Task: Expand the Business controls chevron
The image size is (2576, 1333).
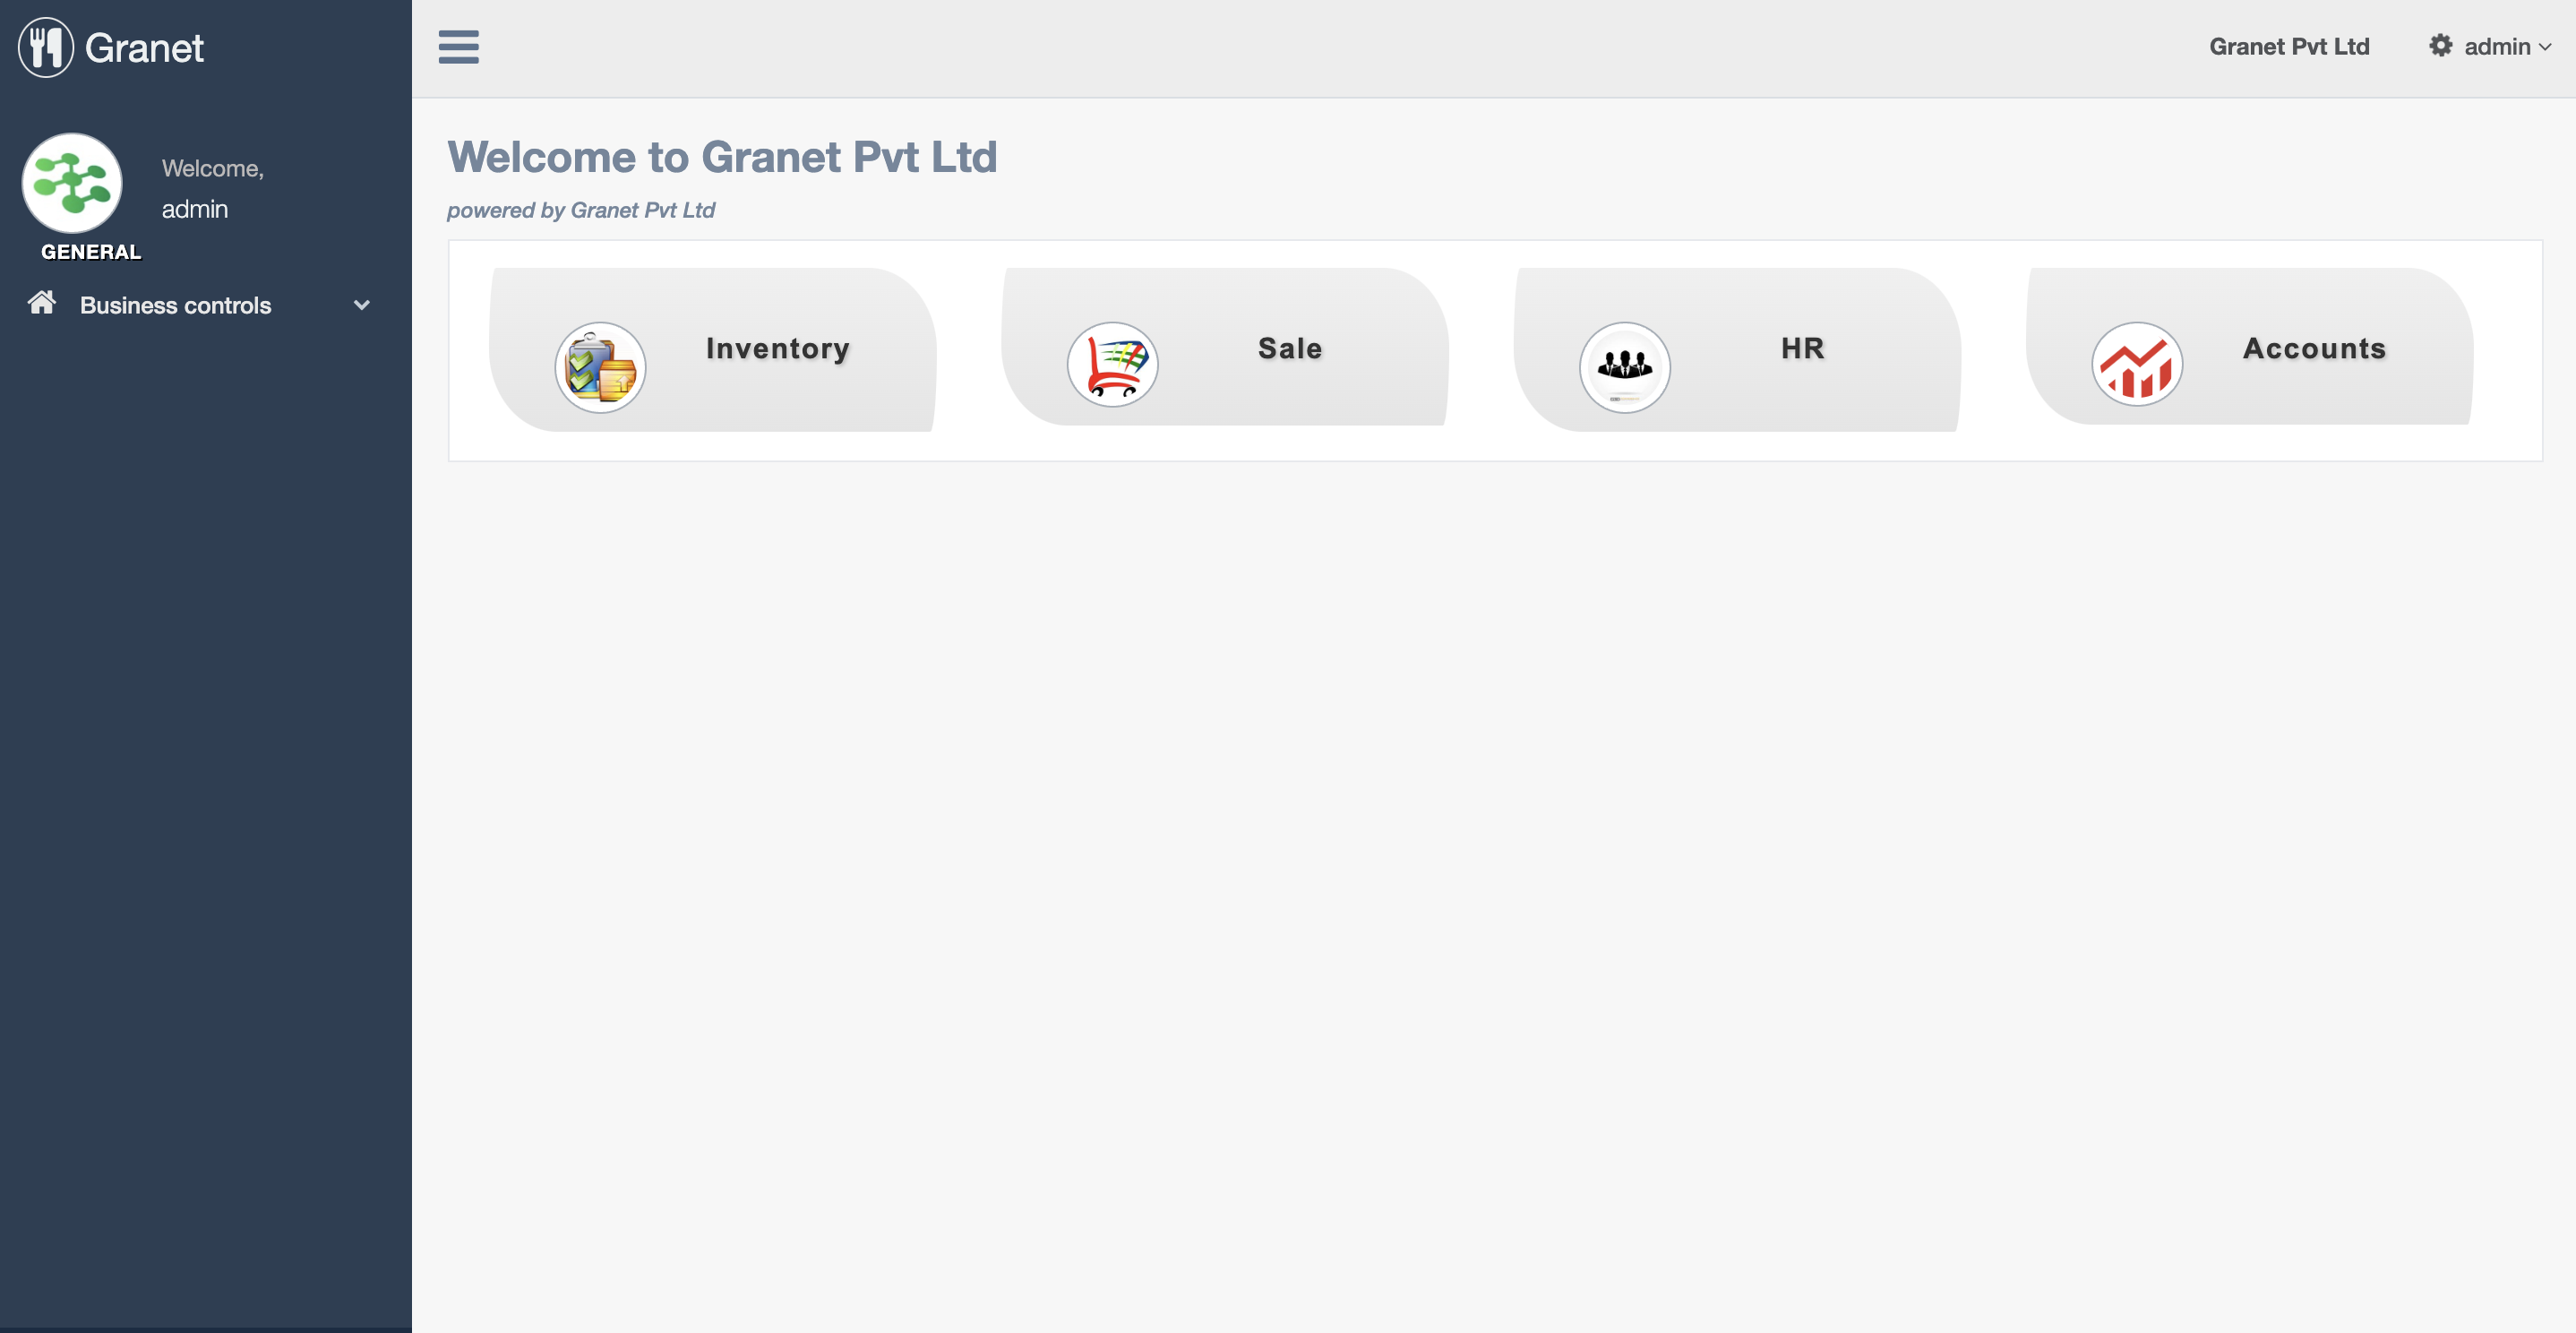Action: pyautogui.click(x=362, y=305)
